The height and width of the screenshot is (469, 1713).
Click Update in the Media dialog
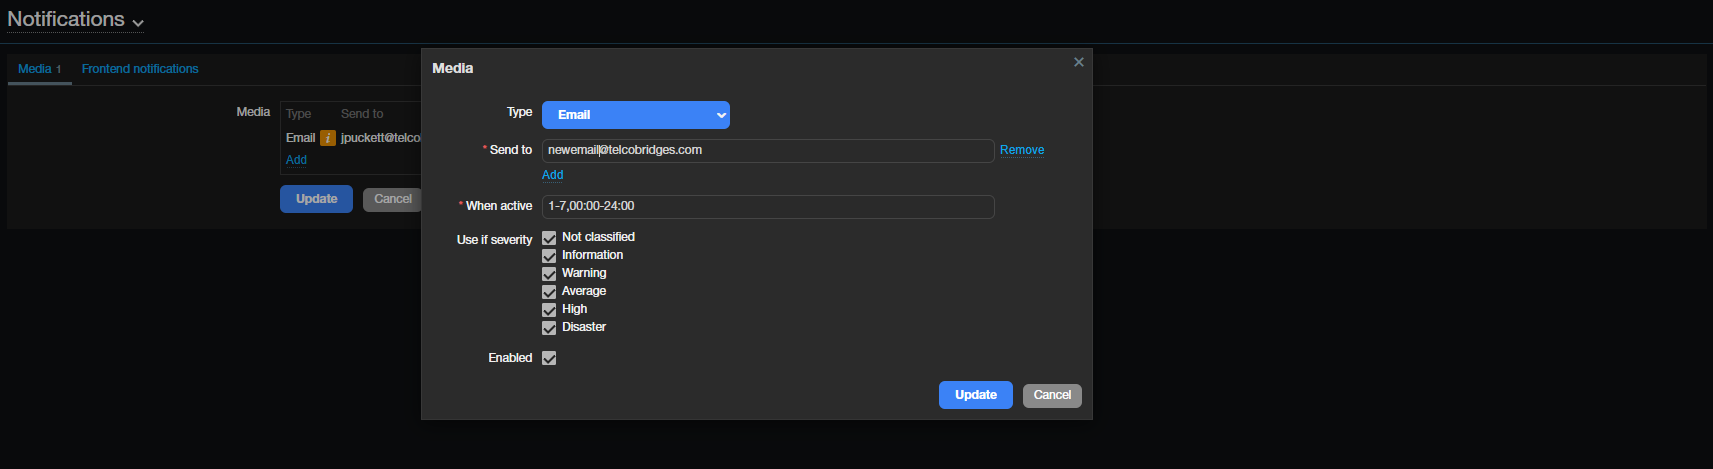click(976, 395)
